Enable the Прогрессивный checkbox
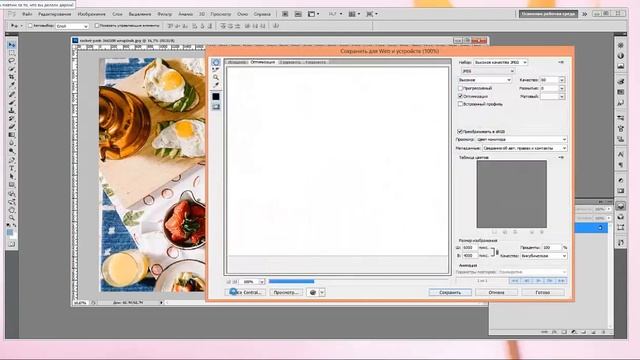Viewport: 640px width, 360px height. click(x=460, y=88)
